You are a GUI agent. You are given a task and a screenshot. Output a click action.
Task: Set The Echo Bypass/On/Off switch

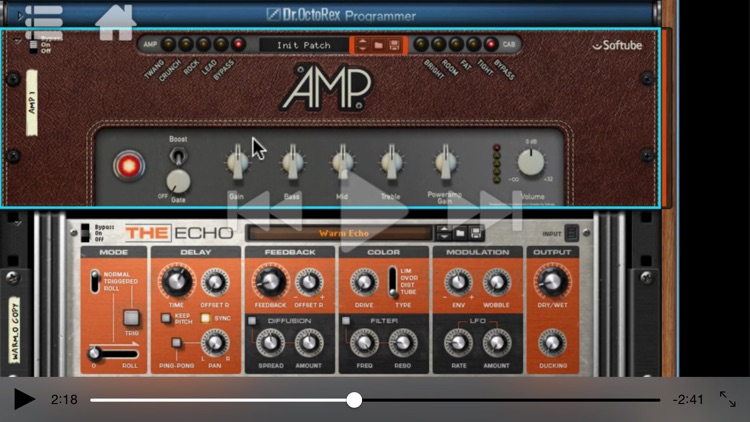point(85,233)
